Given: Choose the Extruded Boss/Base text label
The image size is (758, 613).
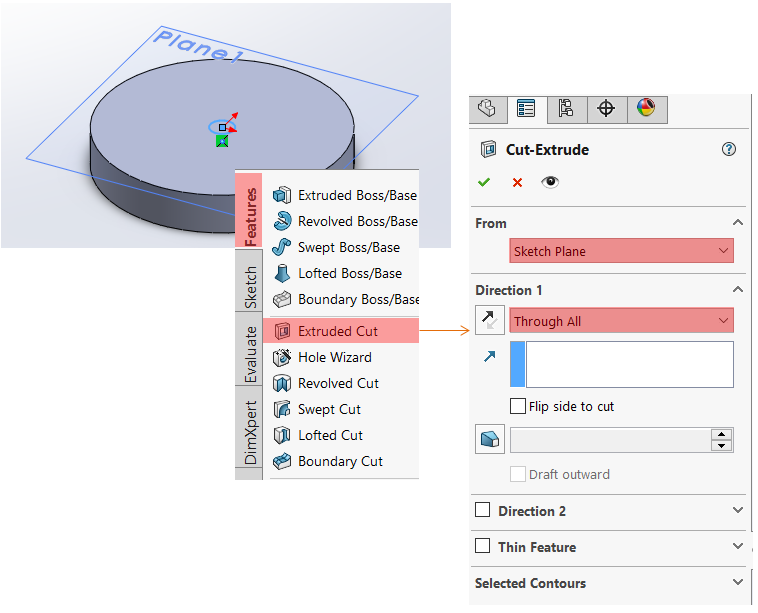Looking at the screenshot, I should pos(357,195).
